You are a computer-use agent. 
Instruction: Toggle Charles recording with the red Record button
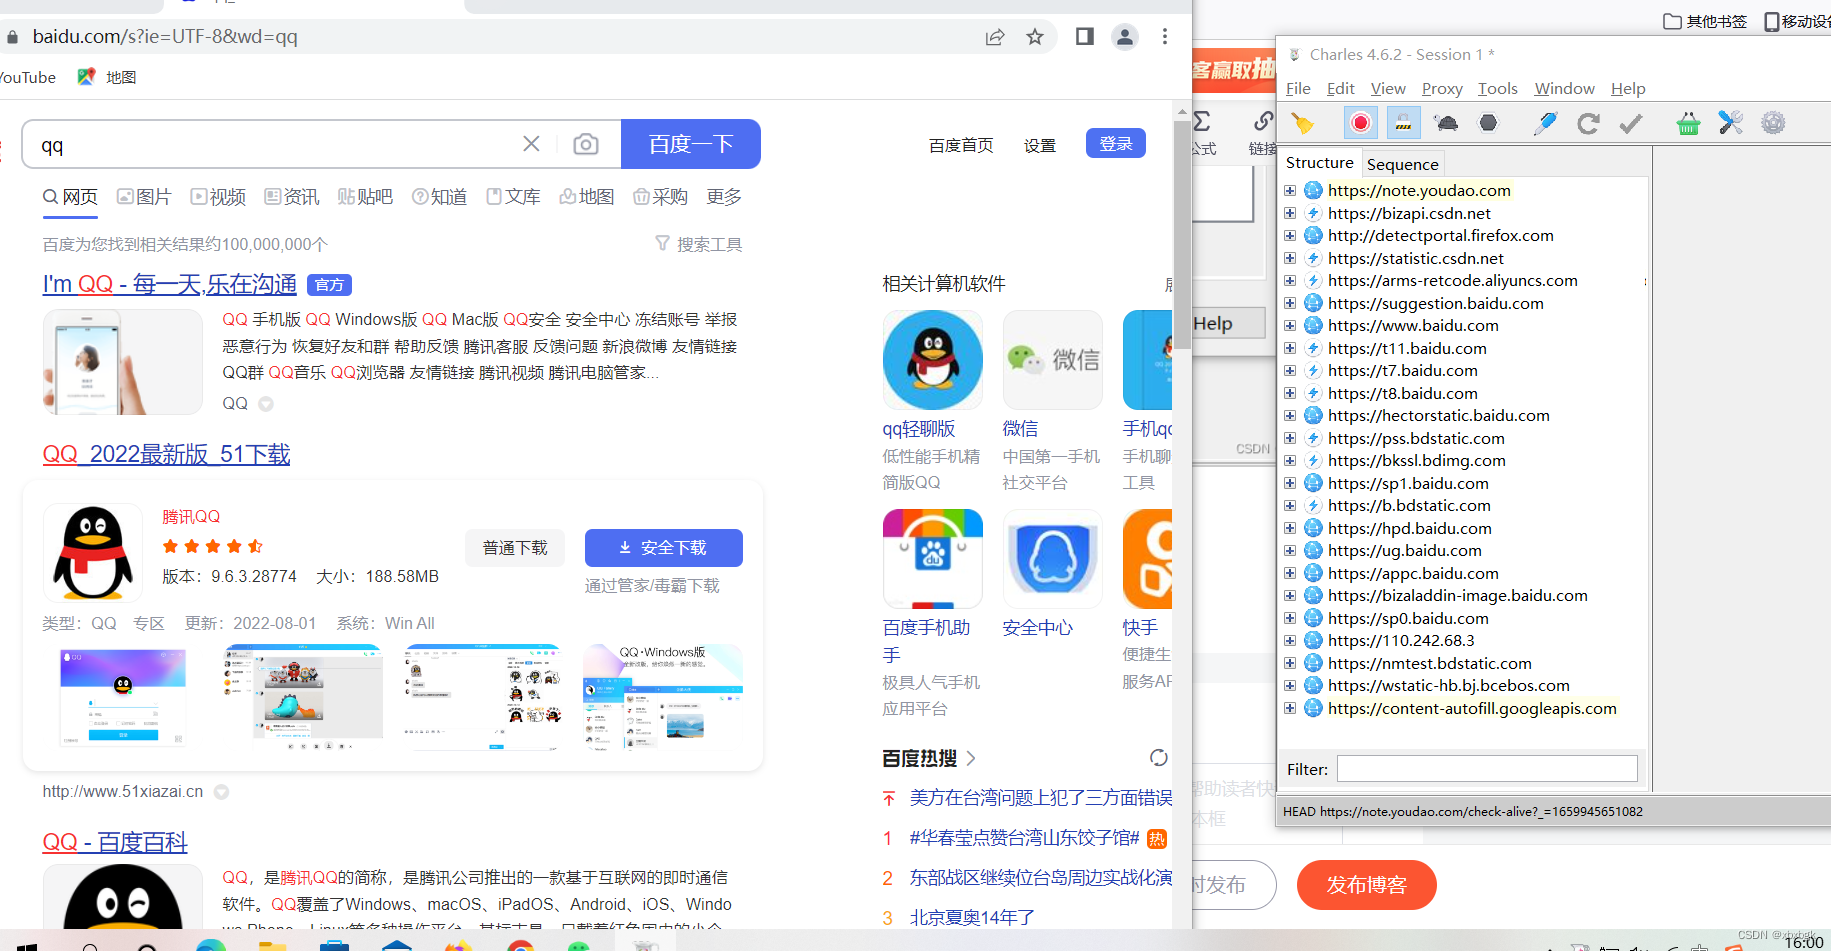coord(1360,123)
